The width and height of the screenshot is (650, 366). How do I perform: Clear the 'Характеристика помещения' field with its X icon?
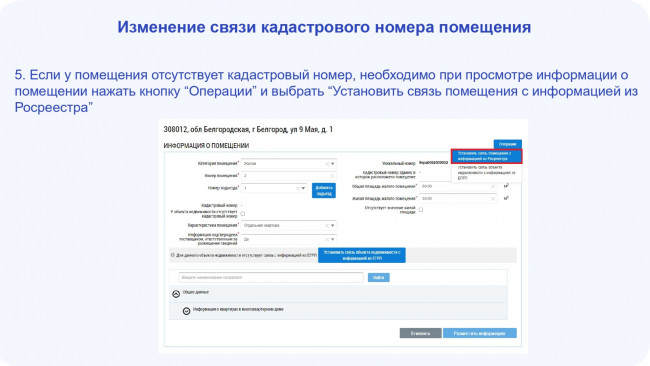pyautogui.click(x=327, y=226)
